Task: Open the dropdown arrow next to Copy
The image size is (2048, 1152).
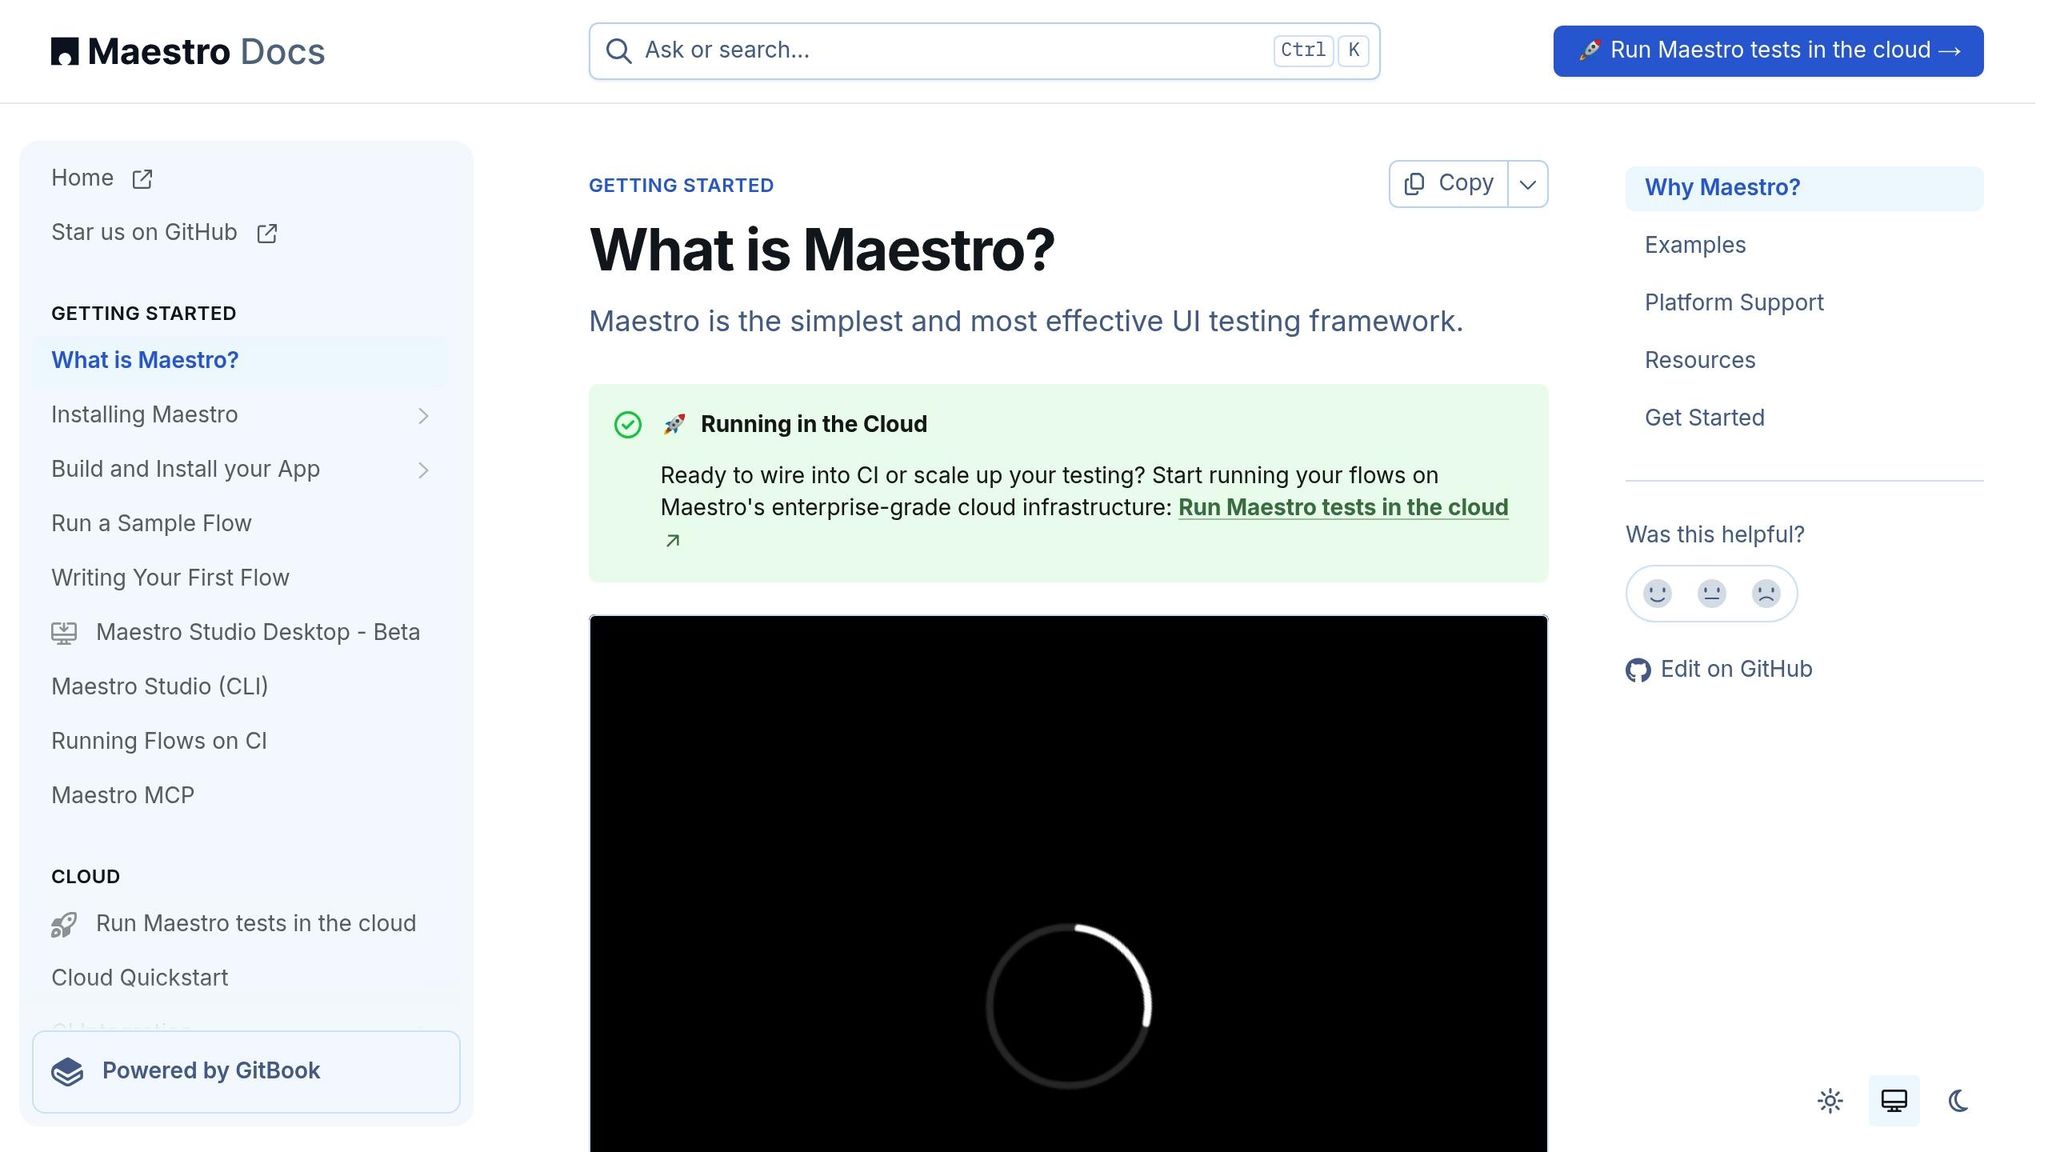Action: point(1527,184)
